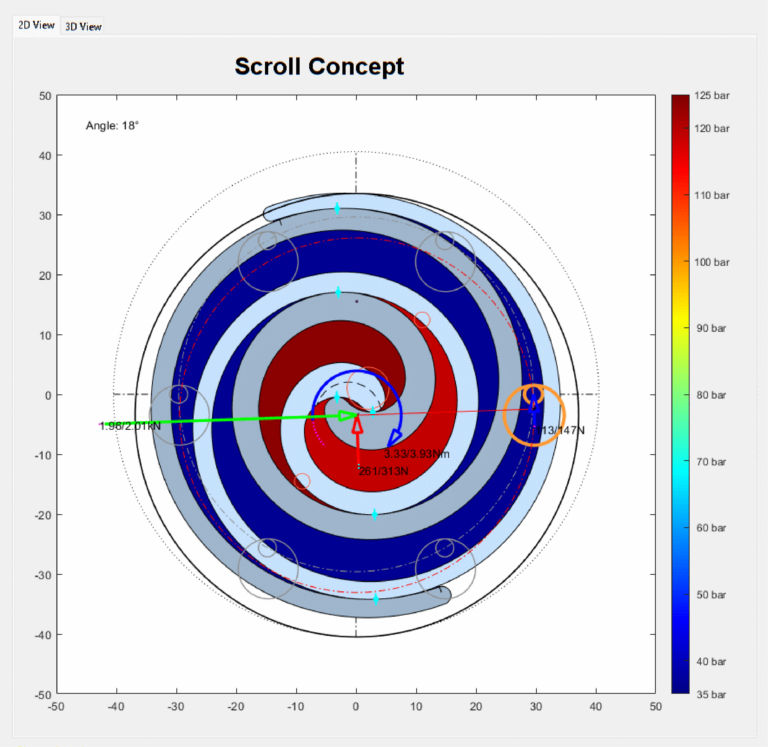Click the blue torque arc arrowhead
Image resolution: width=768 pixels, height=747 pixels.
click(x=394, y=437)
